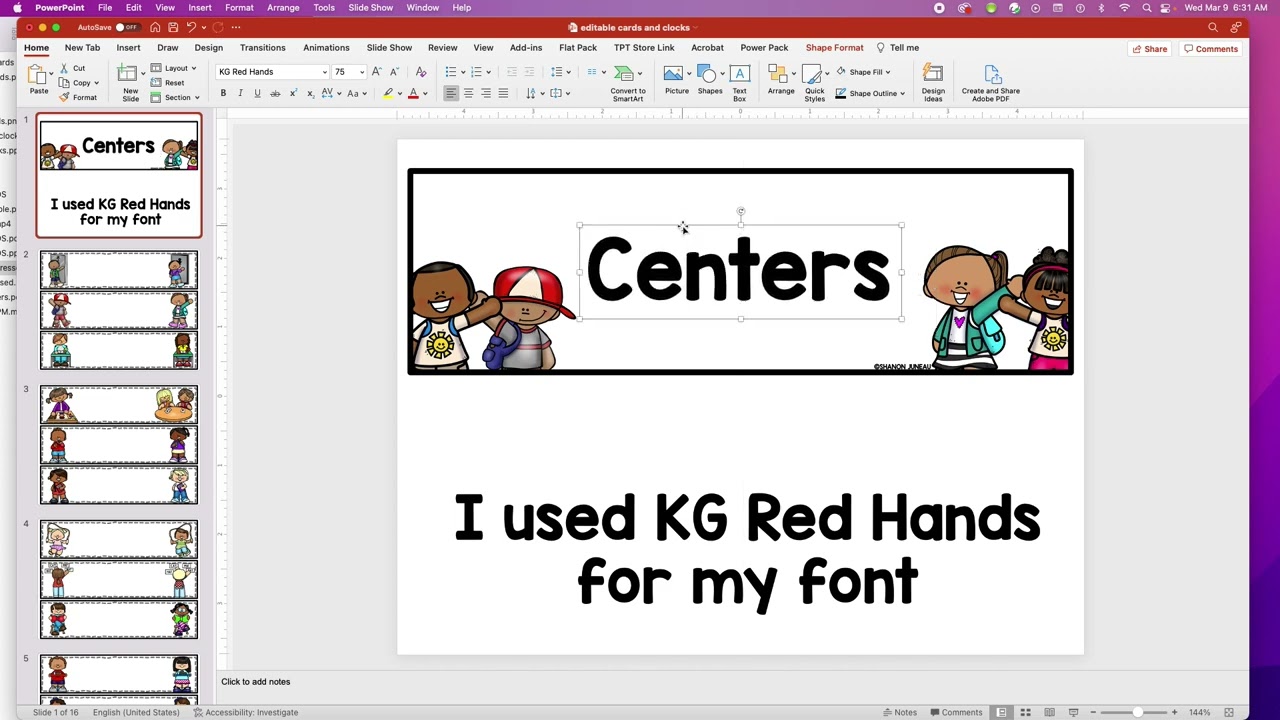
Task: Click Accessibility: Investigate status
Action: click(246, 712)
